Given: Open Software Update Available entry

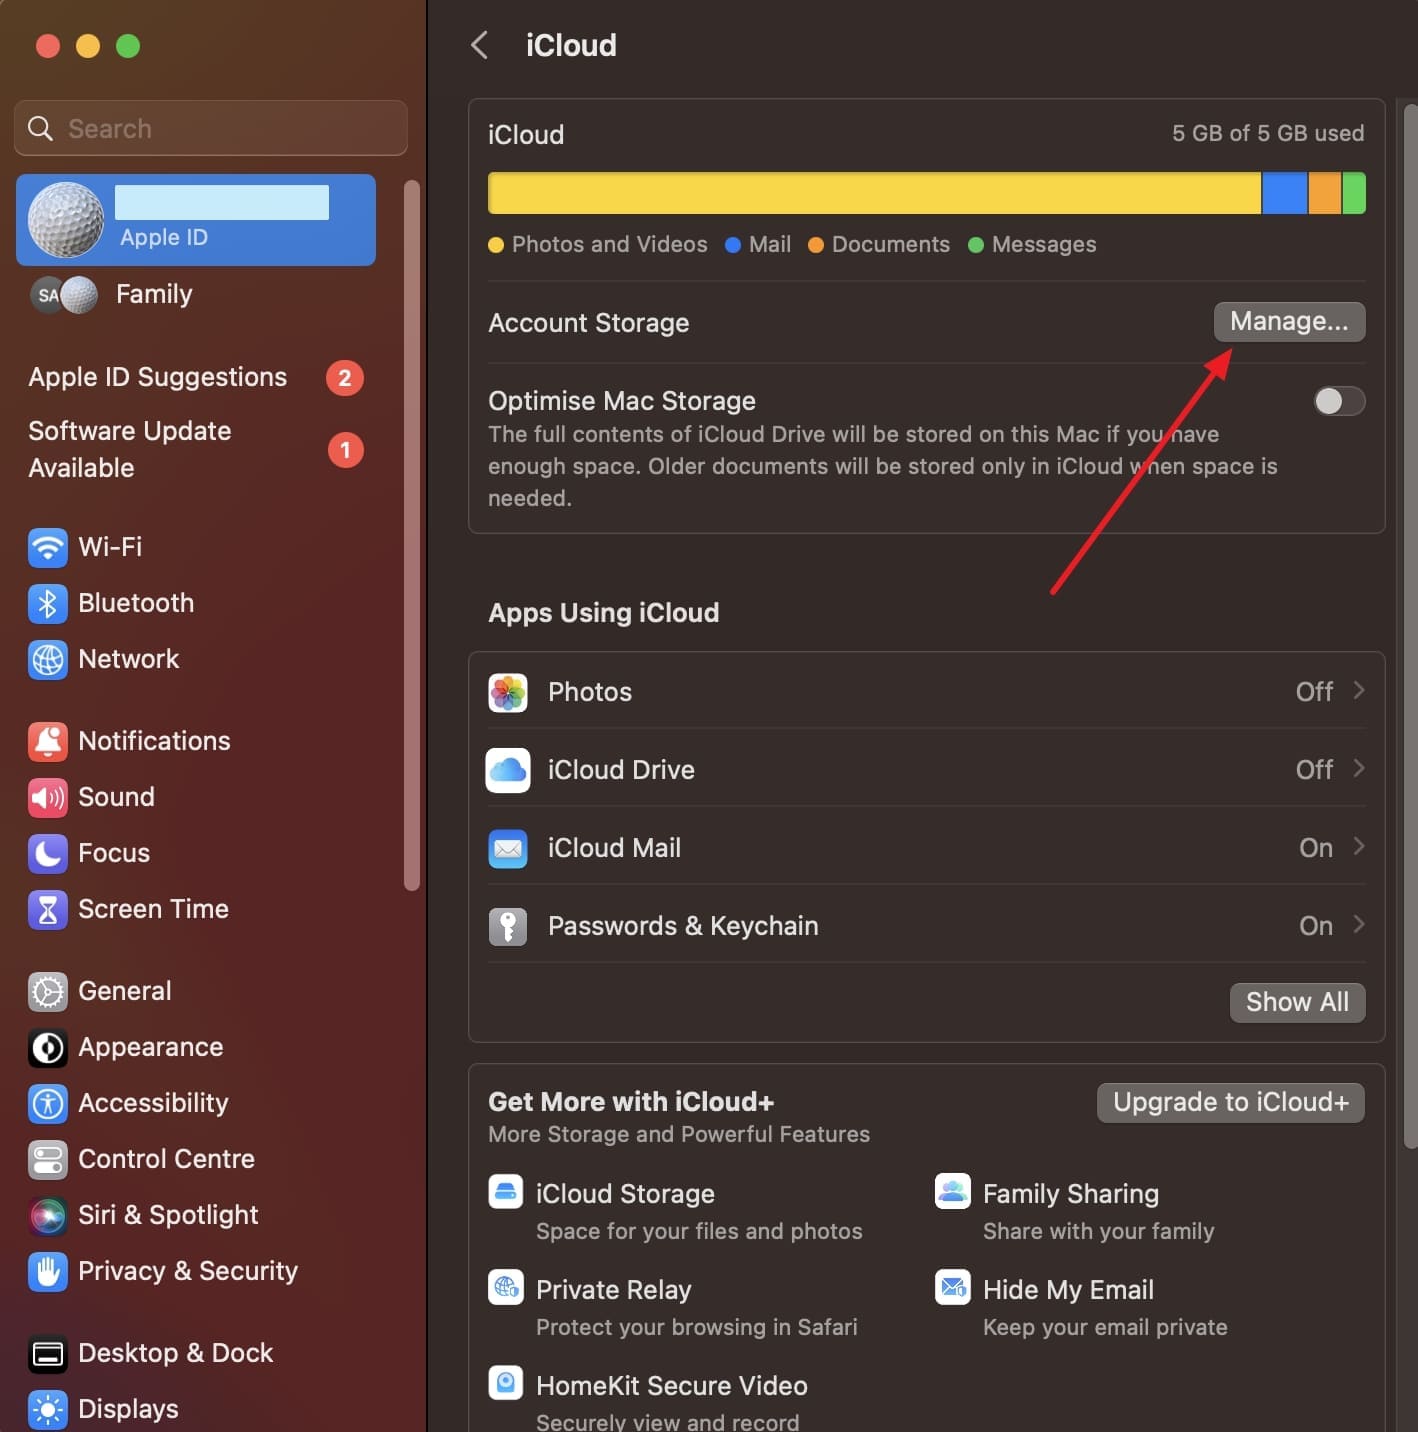Looking at the screenshot, I should click(196, 449).
